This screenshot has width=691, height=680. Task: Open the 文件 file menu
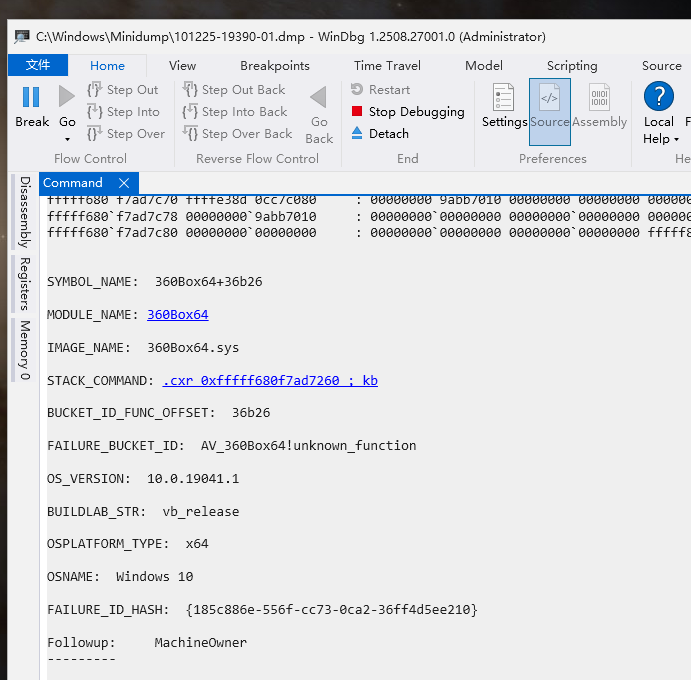(38, 65)
